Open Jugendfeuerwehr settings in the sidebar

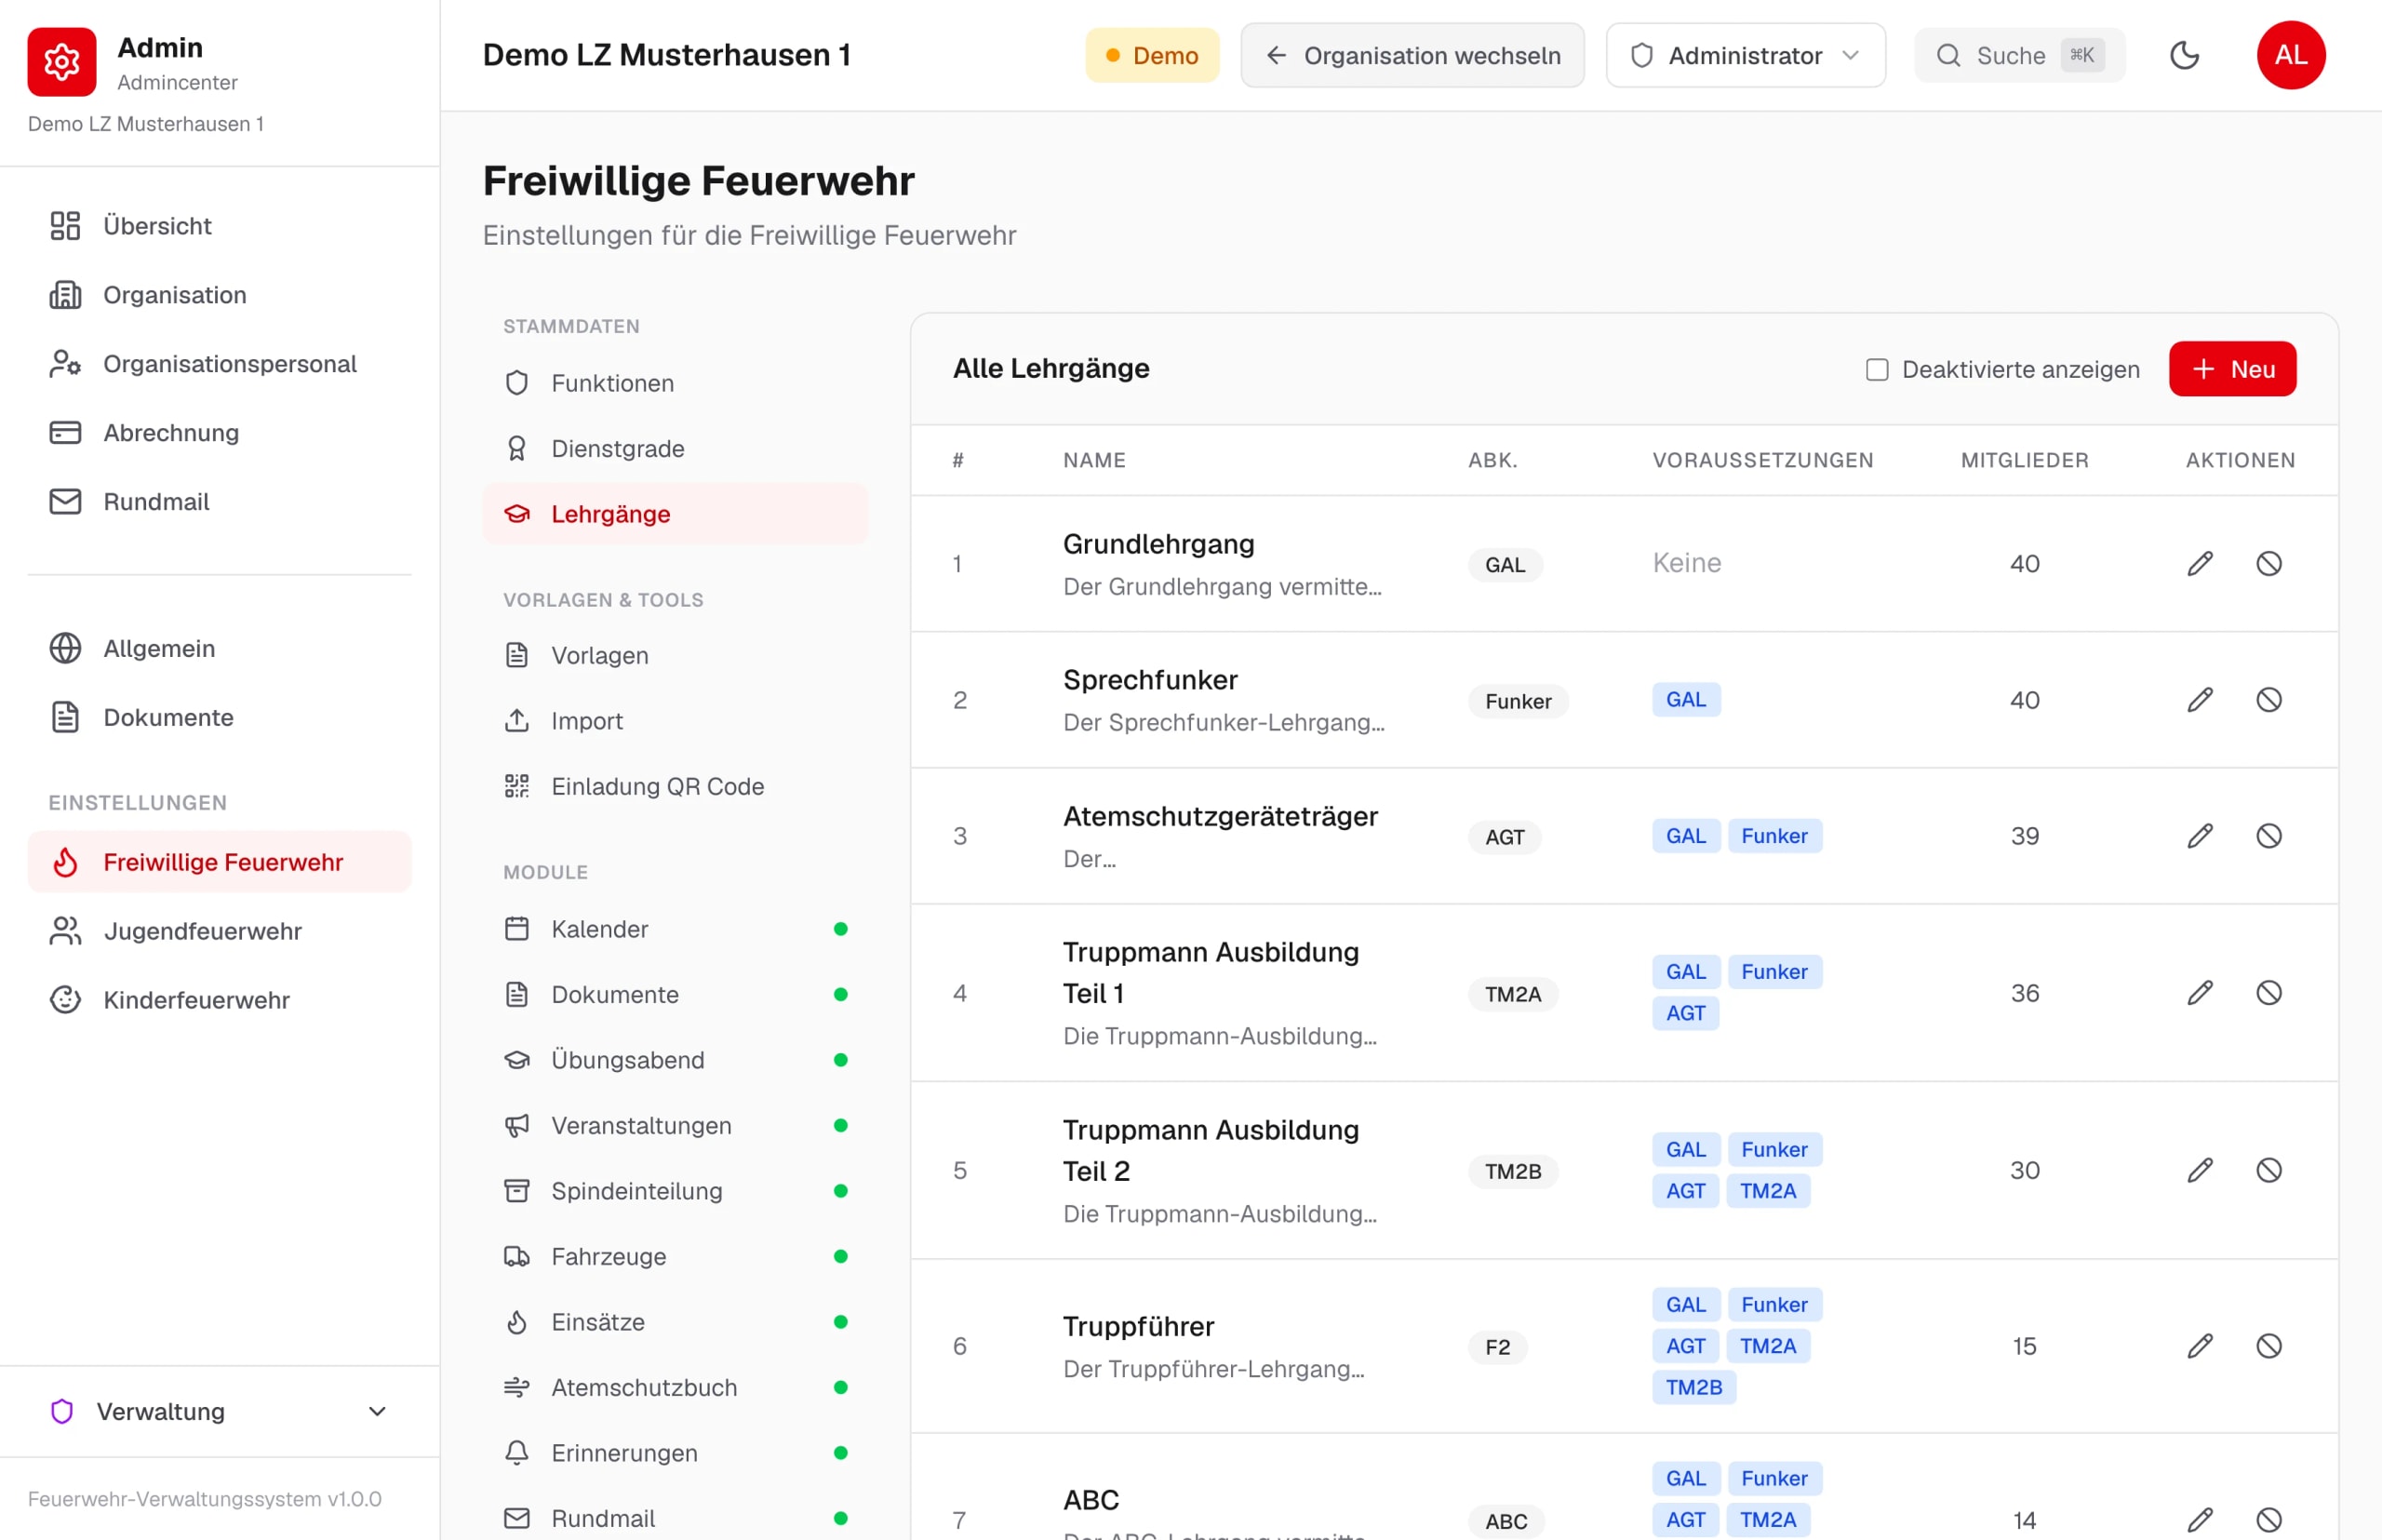[x=219, y=931]
